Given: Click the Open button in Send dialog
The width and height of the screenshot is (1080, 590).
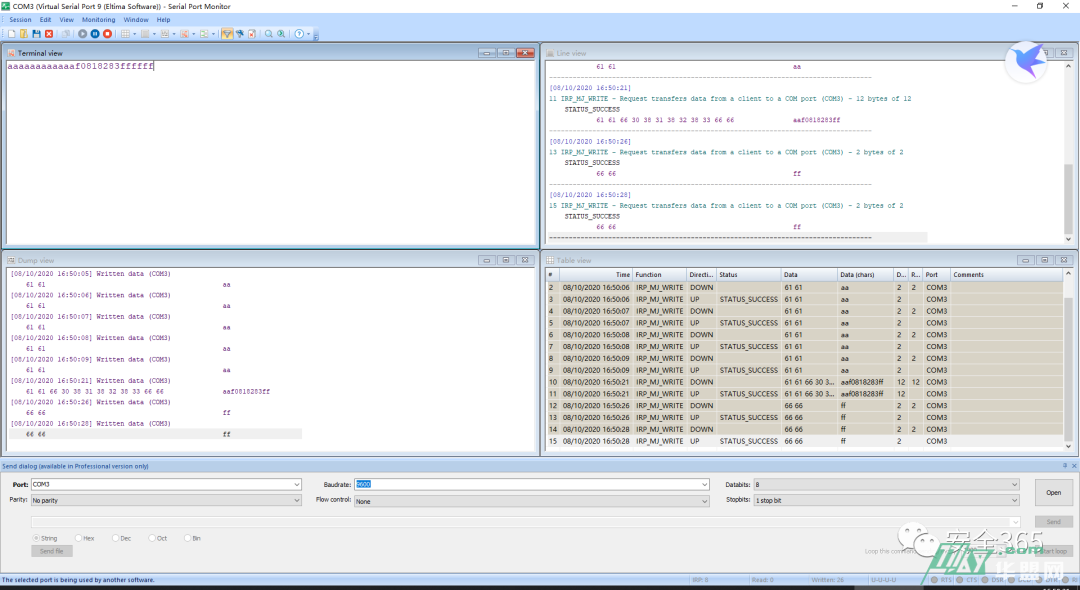Looking at the screenshot, I should pyautogui.click(x=1053, y=492).
